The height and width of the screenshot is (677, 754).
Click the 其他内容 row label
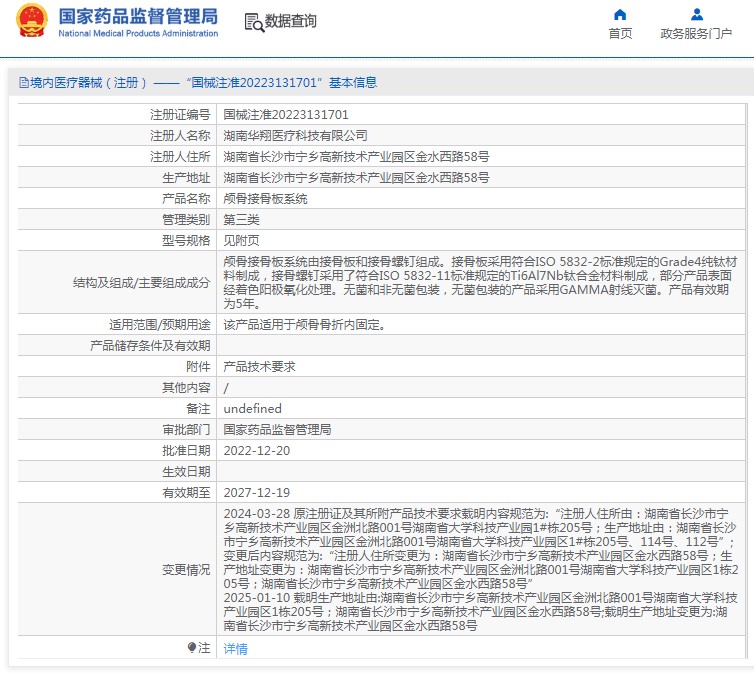pyautogui.click(x=186, y=388)
